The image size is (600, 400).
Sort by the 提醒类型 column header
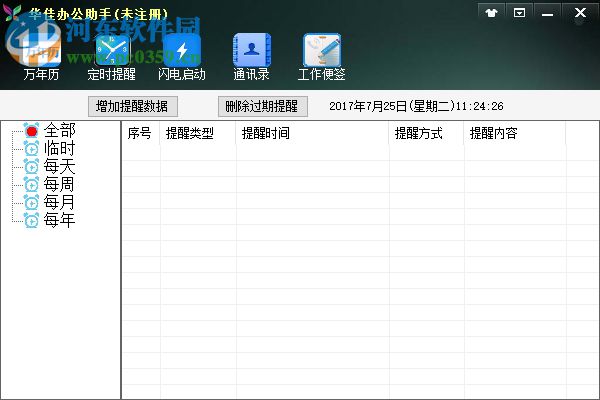click(x=198, y=133)
